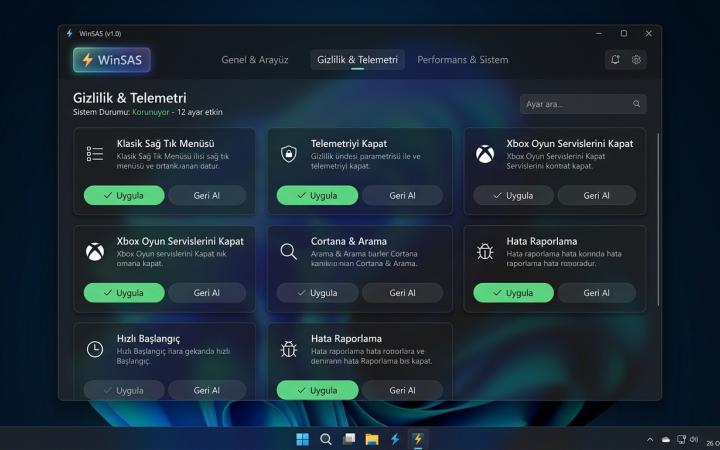Click Geri Al on Hata Raporlama 'bıs kapat' card
The image size is (720, 450).
(402, 390)
